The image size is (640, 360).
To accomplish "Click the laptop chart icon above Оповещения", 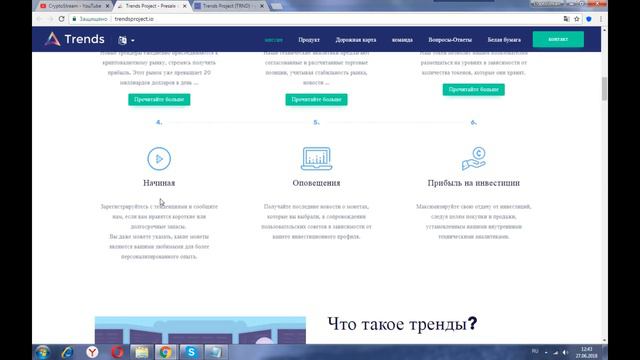I will pyautogui.click(x=316, y=159).
